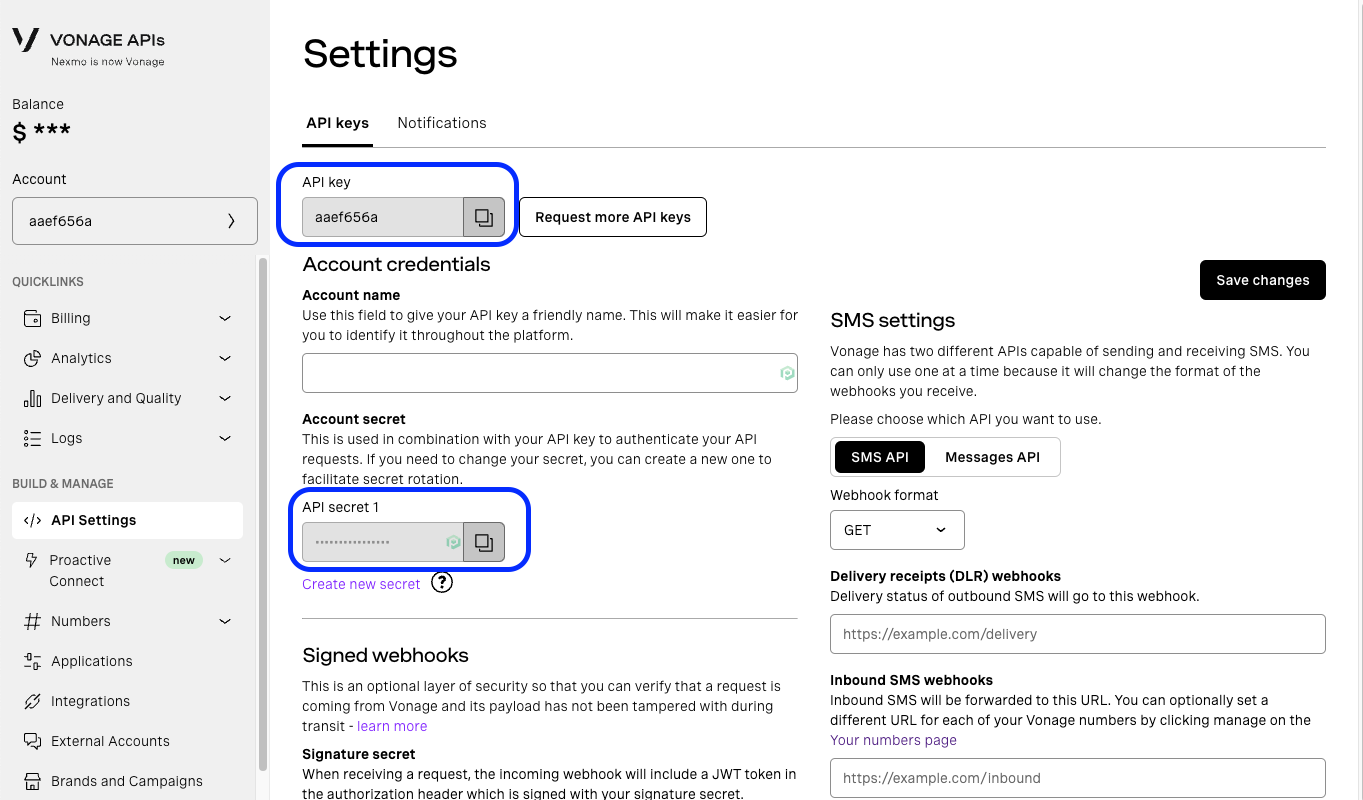The width and height of the screenshot is (1363, 800).
Task: Expand the Analytics menu chevron
Action: (x=225, y=358)
